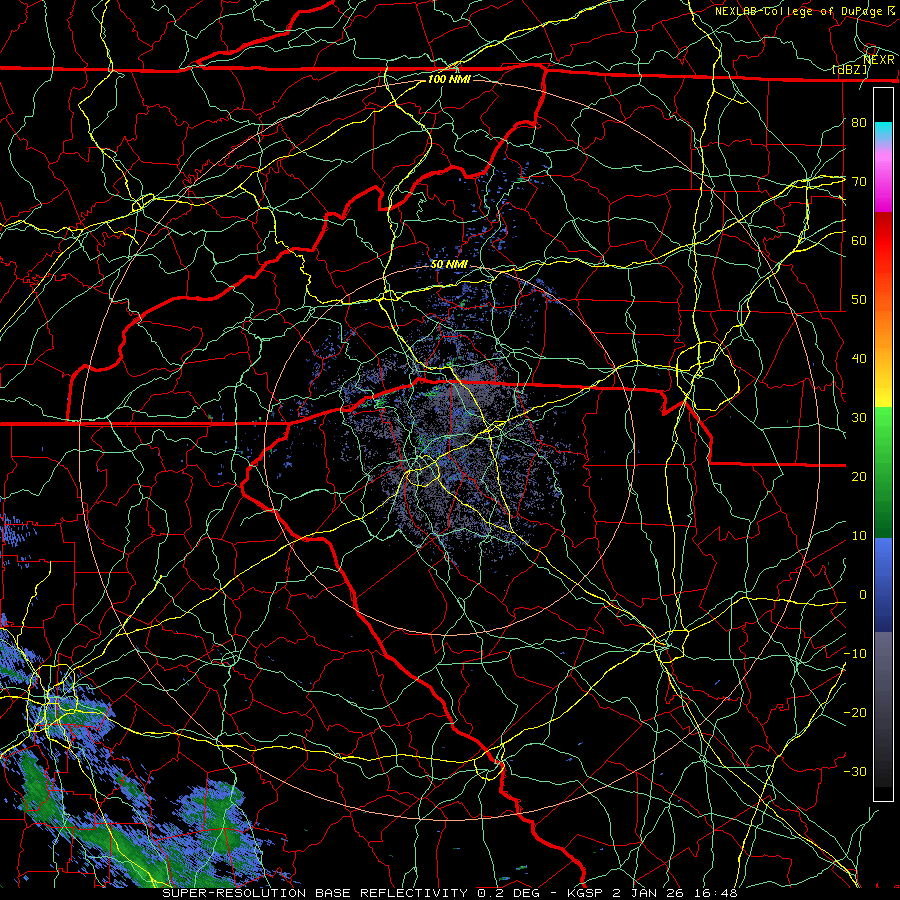Click the 50 value on the dBZ scale
900x900 pixels.
coord(859,300)
